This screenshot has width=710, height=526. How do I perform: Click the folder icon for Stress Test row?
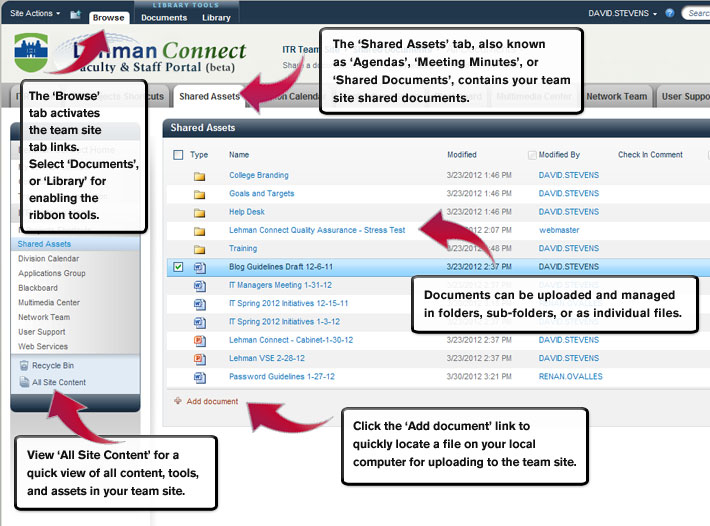point(199,231)
